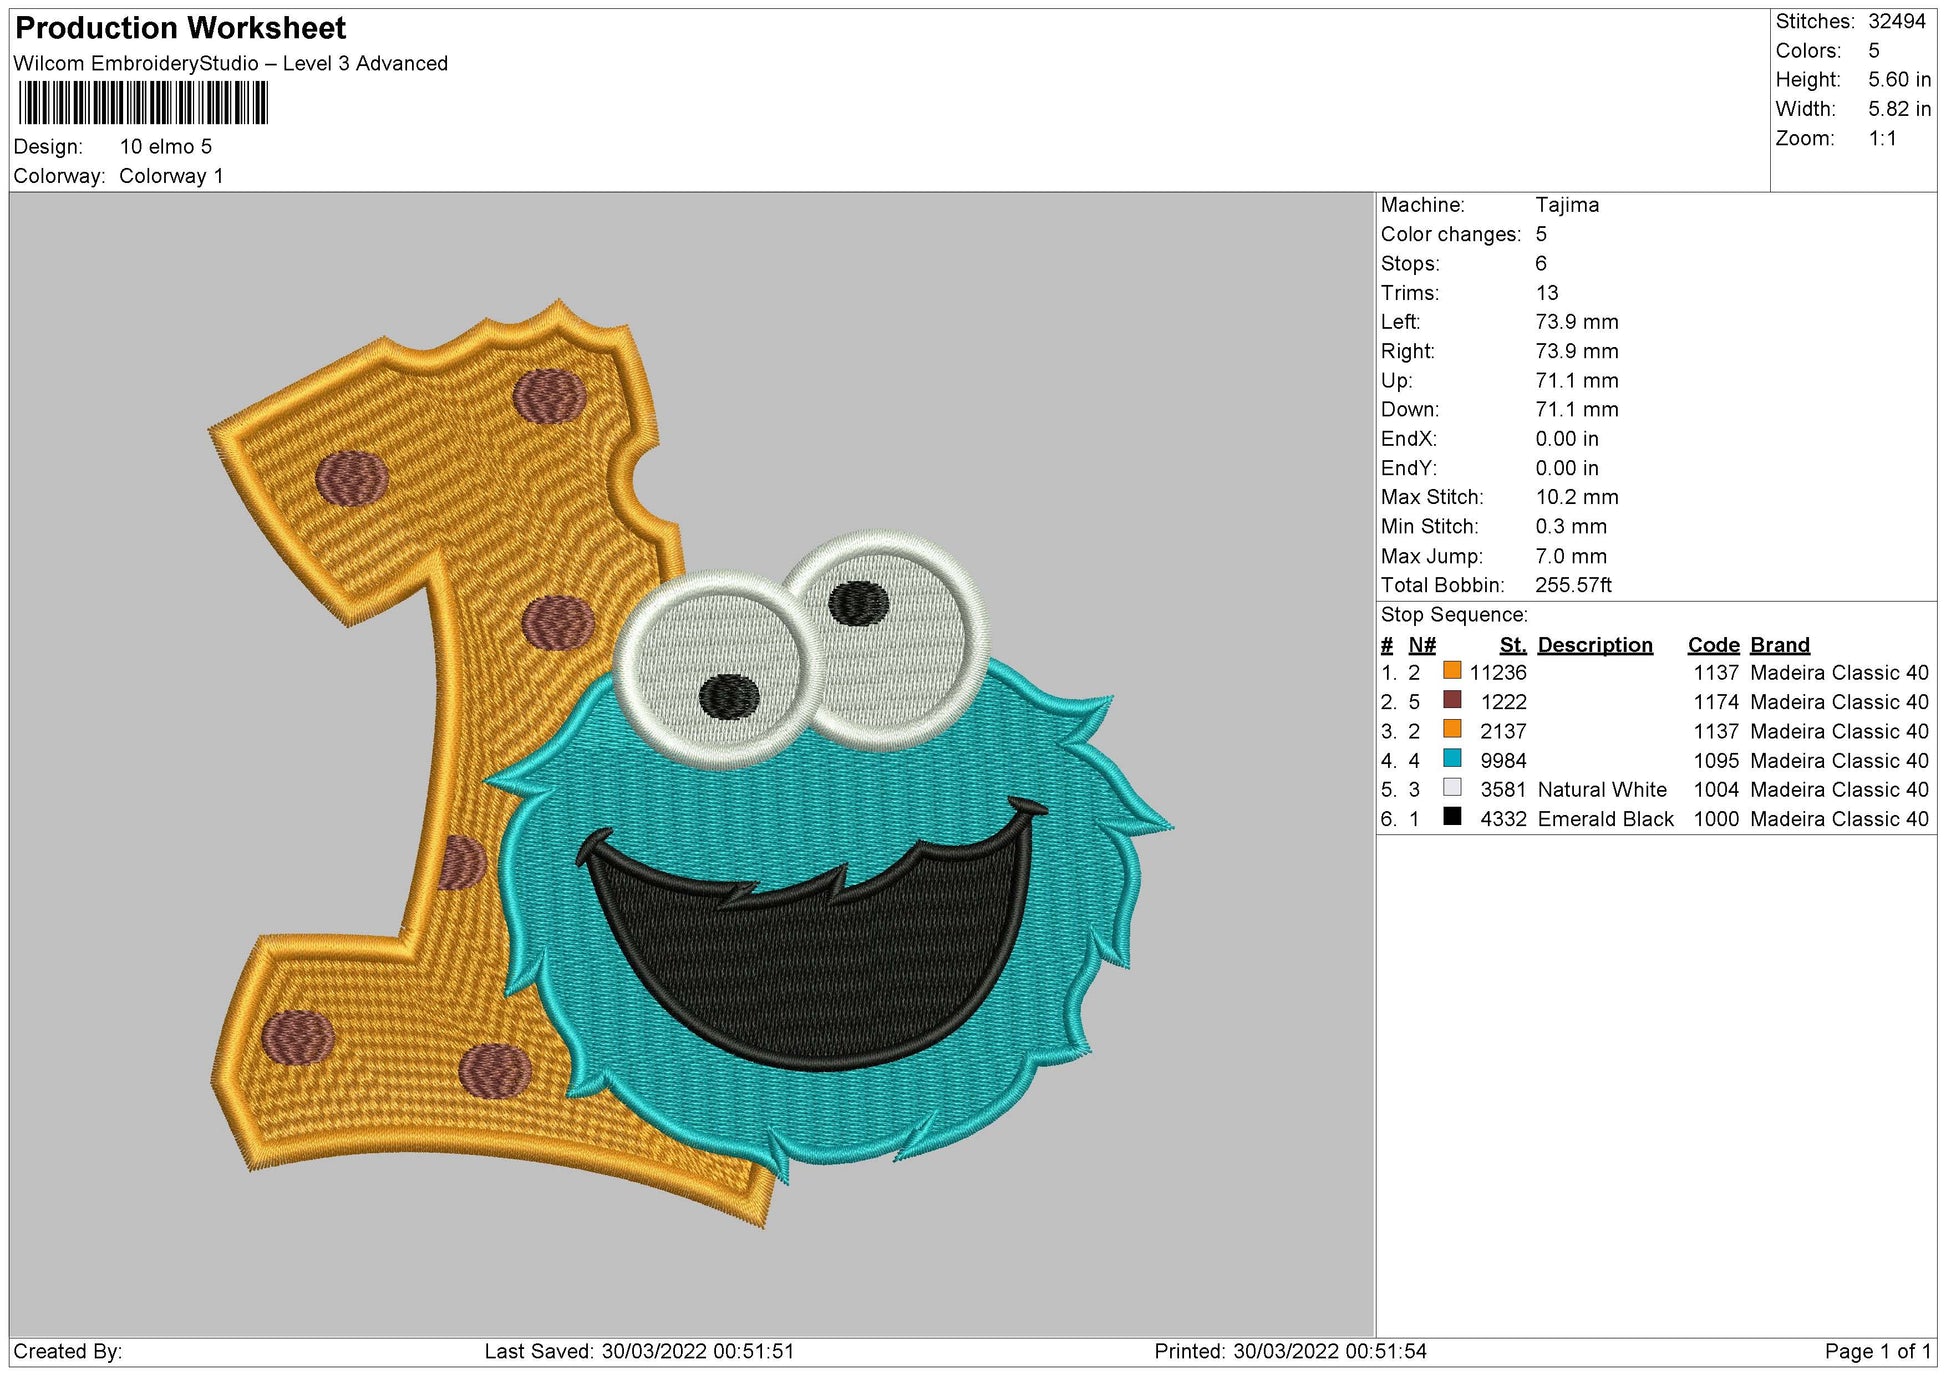
Task: Click the Emerald Black color swatch
Action: [x=1452, y=817]
